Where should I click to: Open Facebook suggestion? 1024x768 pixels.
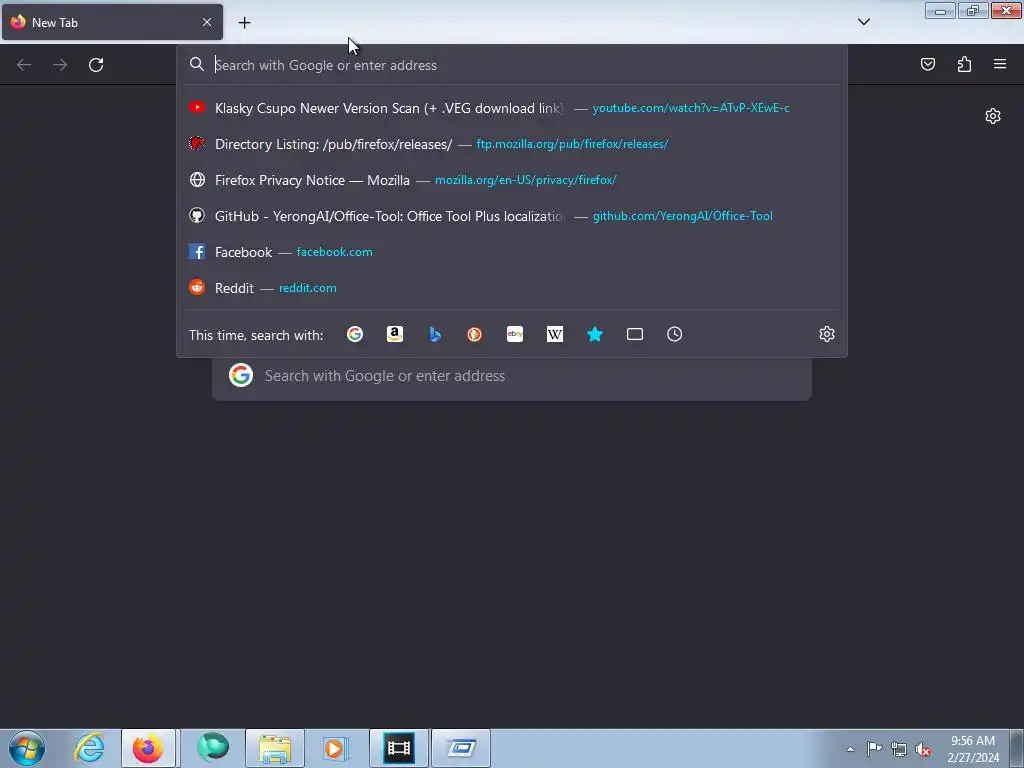[x=512, y=251]
